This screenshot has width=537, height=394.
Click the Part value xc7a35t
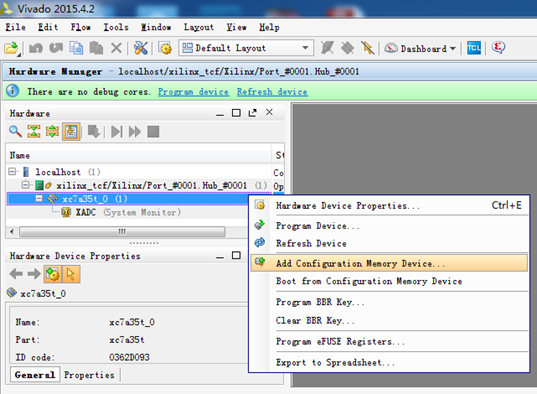point(127,340)
